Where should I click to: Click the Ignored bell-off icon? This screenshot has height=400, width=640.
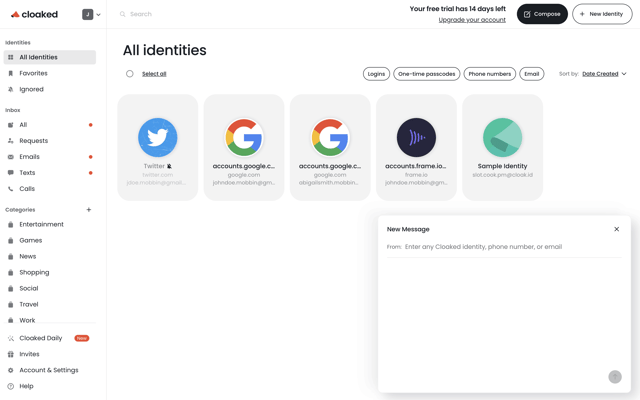pos(11,89)
